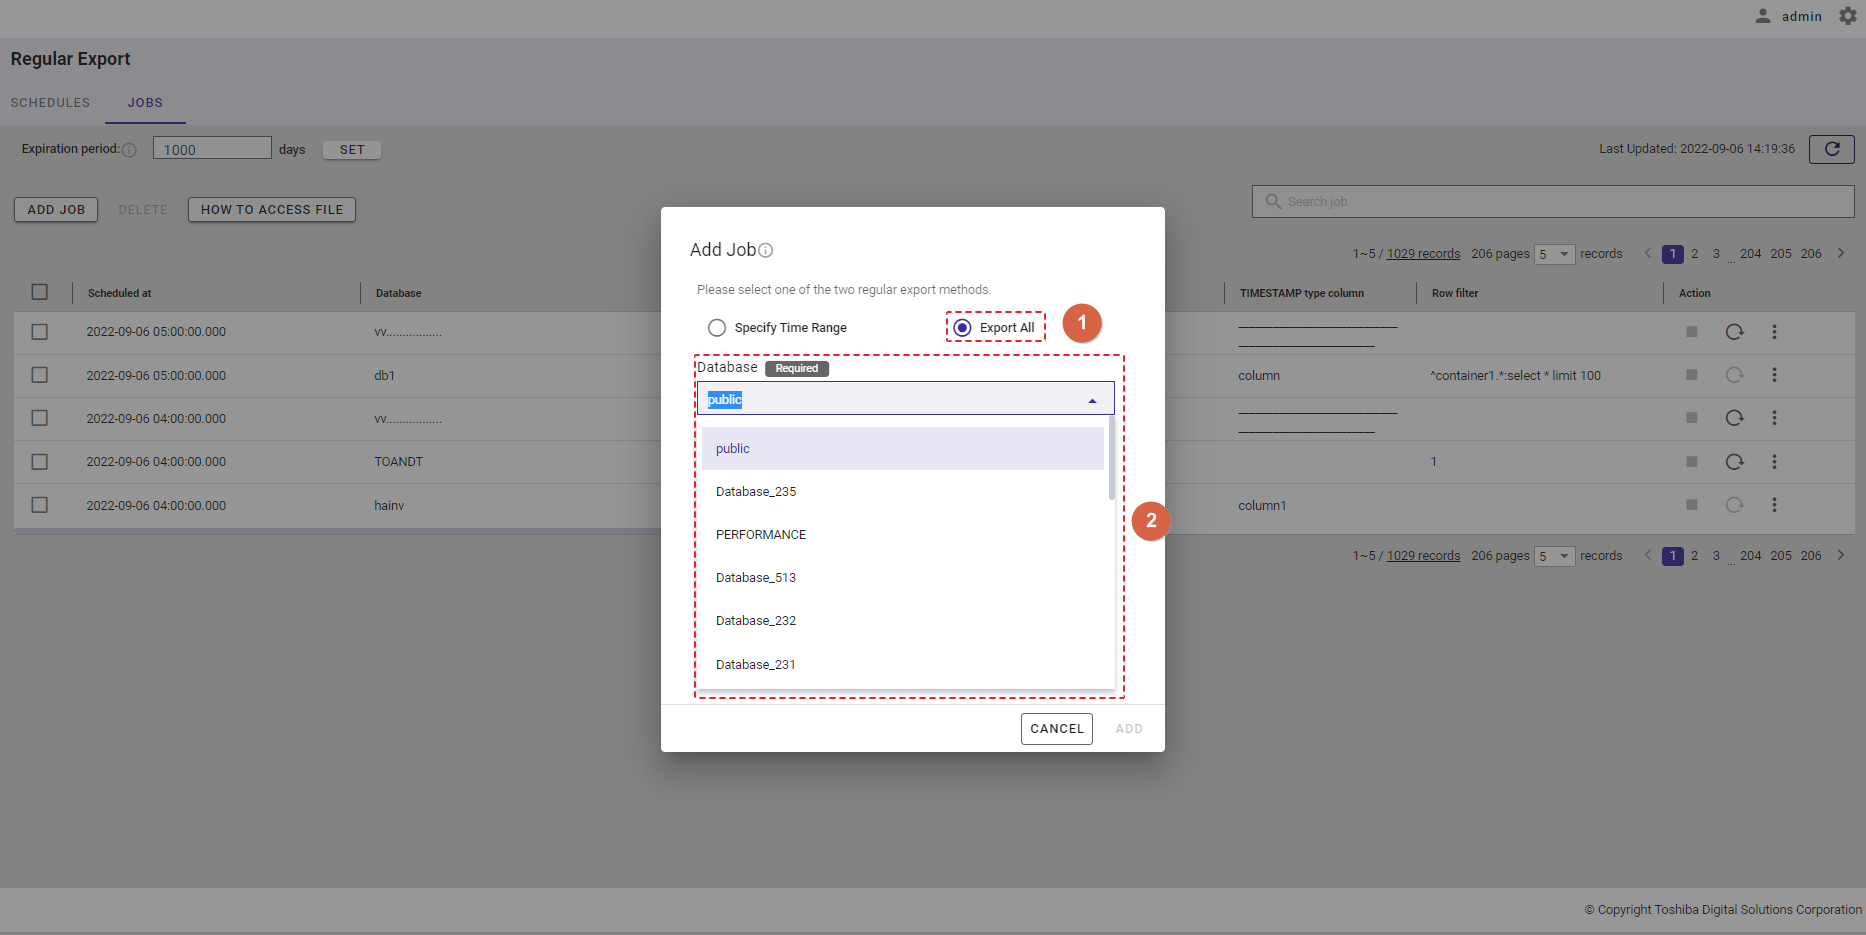Switch to the SCHEDULES tab
Screen dimensions: 1866x935
tap(50, 103)
